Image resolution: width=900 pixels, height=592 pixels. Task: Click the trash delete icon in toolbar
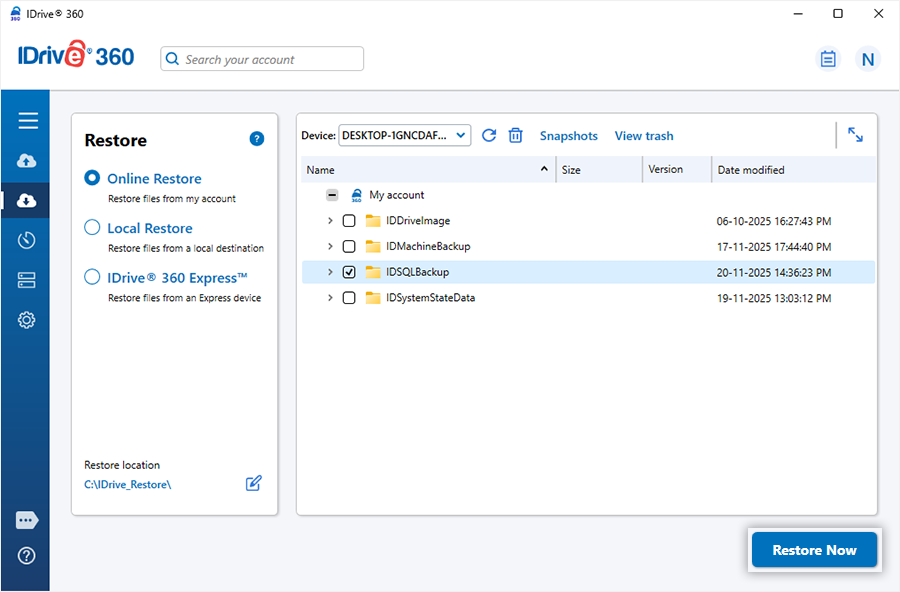point(516,135)
